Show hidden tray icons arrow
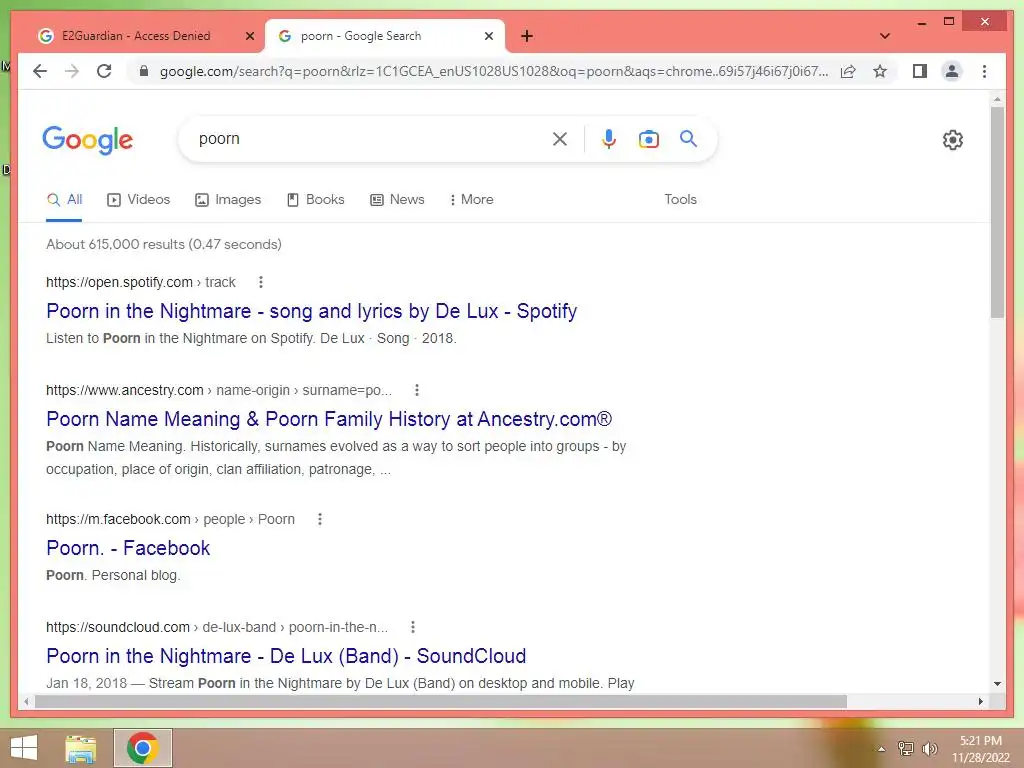Screen dimensions: 1024x768 [x=881, y=749]
